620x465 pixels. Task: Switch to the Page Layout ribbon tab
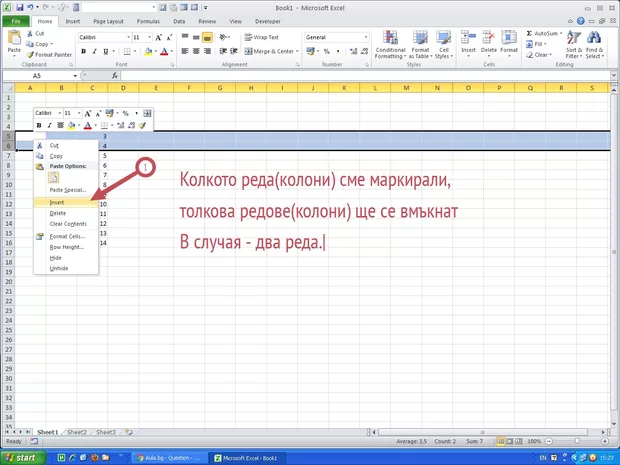108,21
